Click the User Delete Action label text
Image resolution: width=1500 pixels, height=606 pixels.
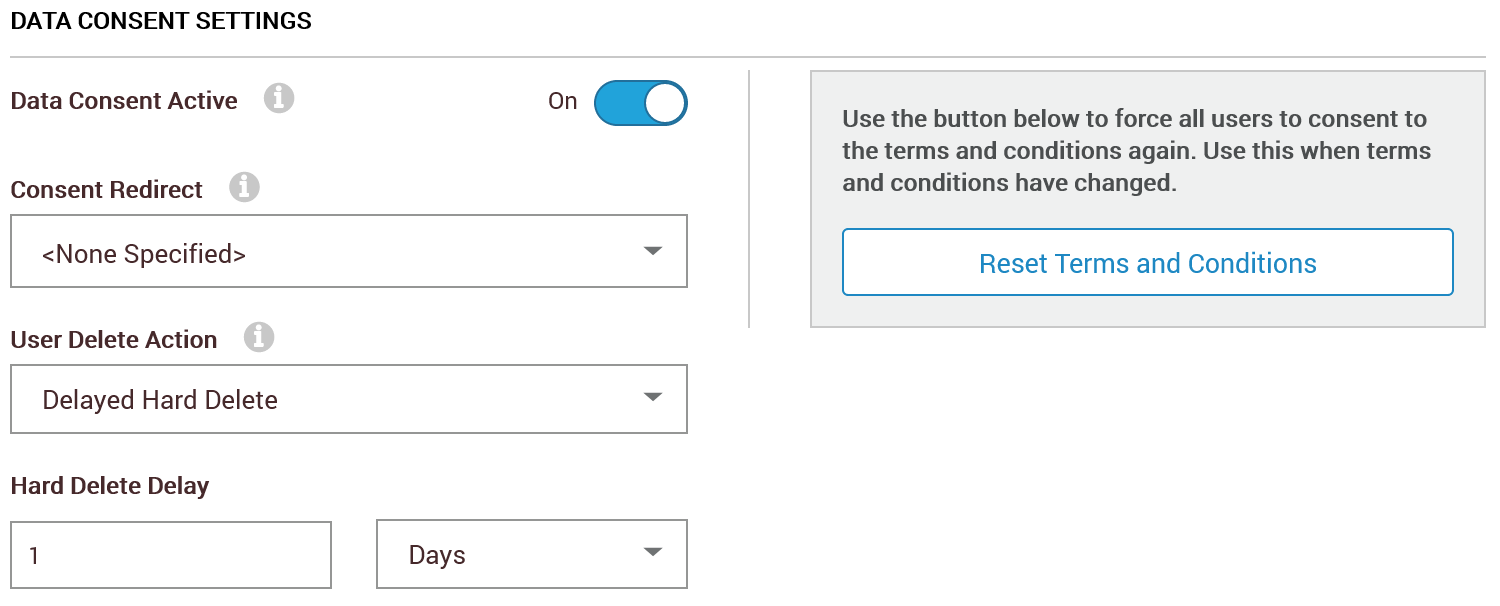tap(114, 340)
